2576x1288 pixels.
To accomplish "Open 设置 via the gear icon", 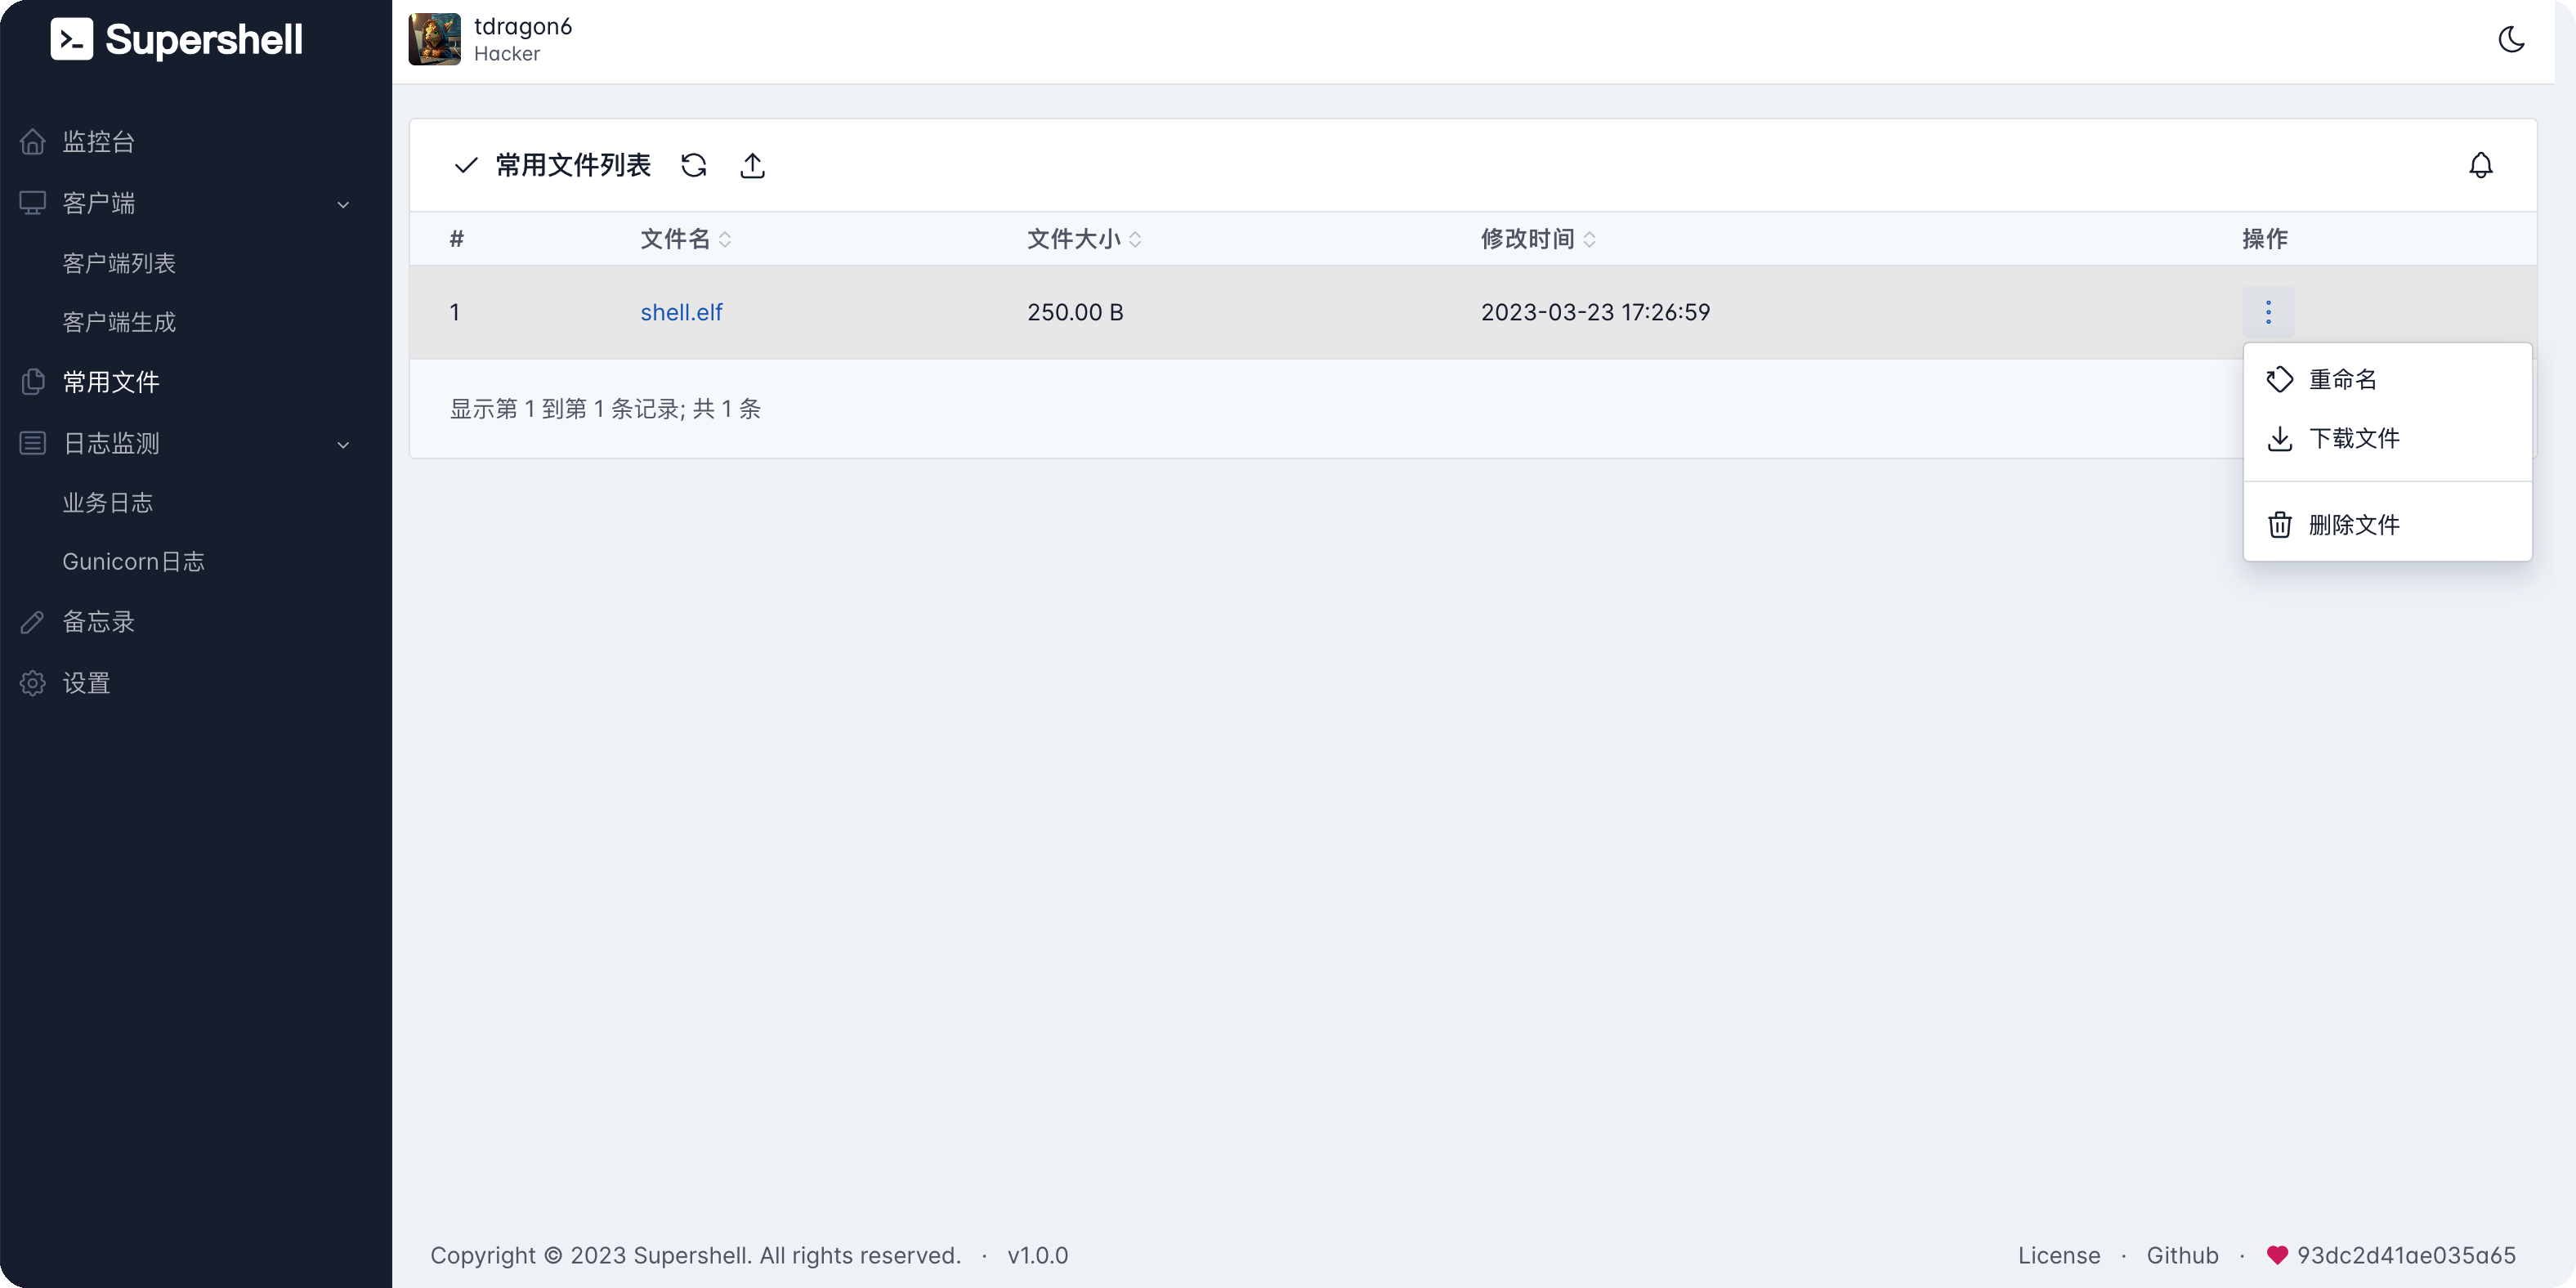I will 33,683.
